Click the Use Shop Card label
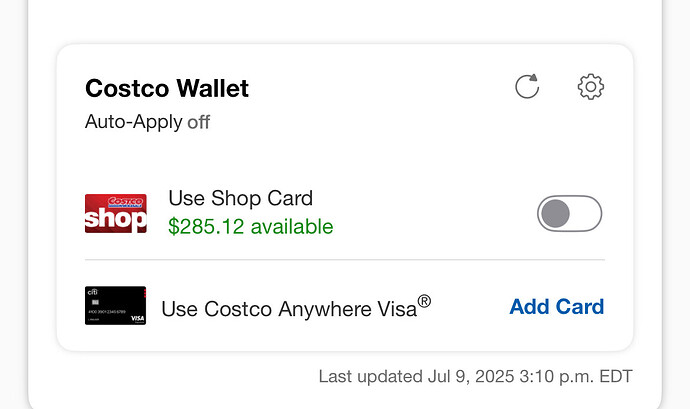Screen dimensions: 690x409 click(x=241, y=198)
